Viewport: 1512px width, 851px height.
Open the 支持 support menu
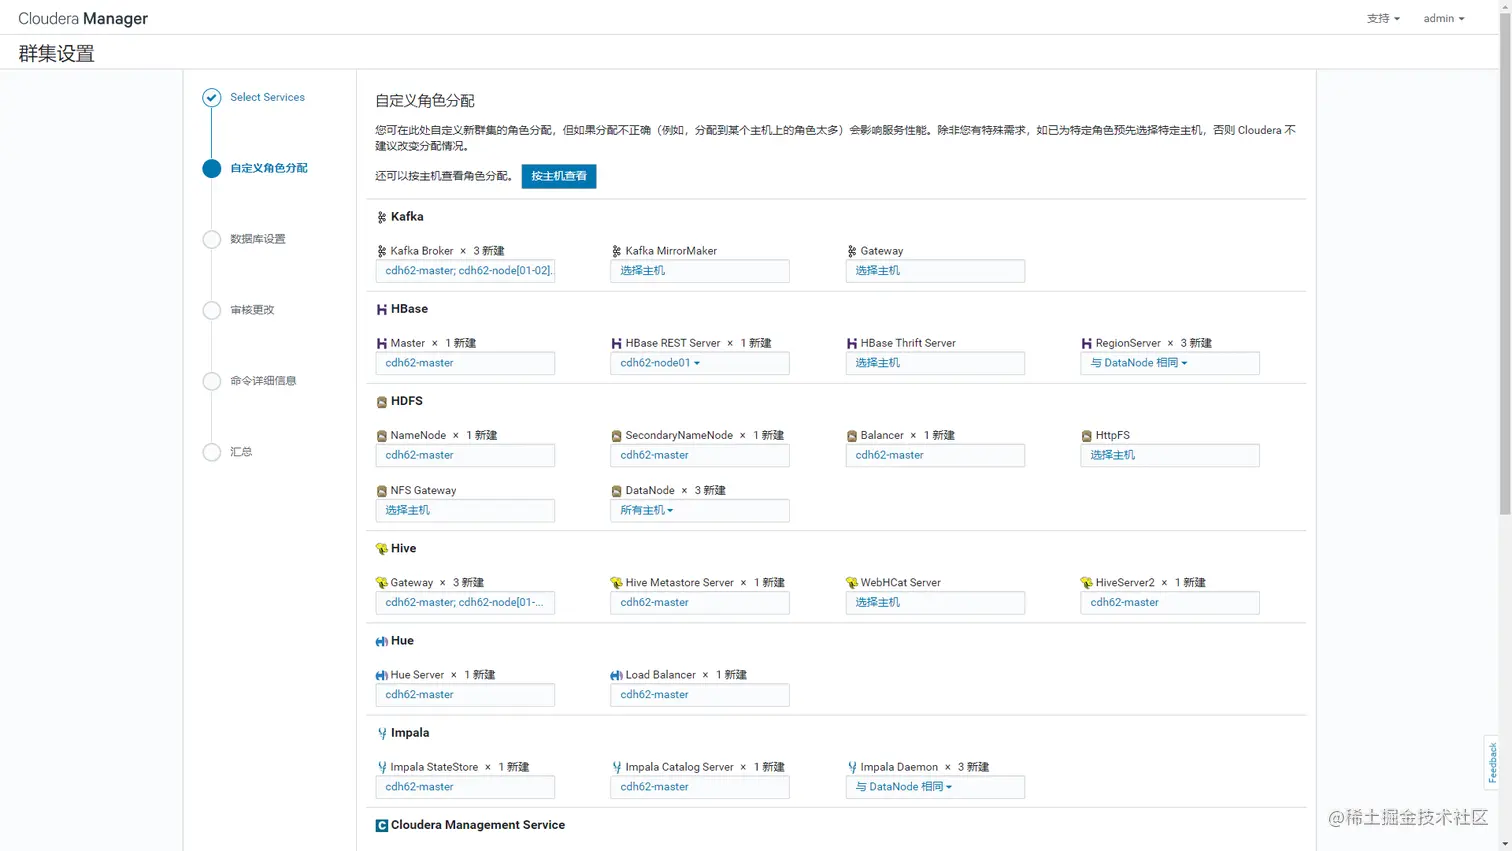coord(1383,18)
